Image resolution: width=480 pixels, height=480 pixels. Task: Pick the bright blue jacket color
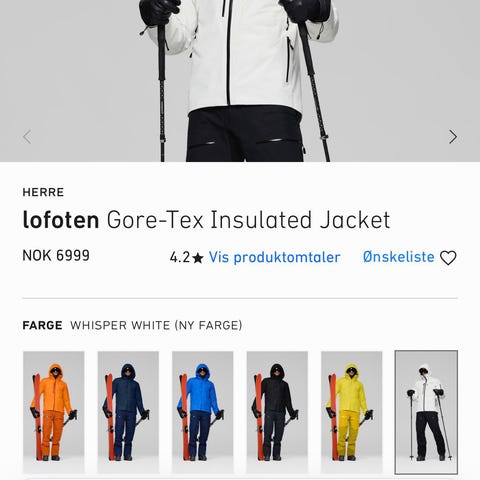pyautogui.click(x=202, y=412)
